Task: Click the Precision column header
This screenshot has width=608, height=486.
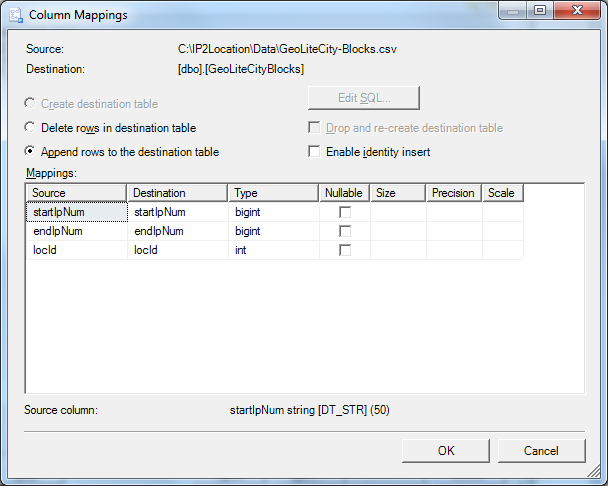Action: [454, 193]
